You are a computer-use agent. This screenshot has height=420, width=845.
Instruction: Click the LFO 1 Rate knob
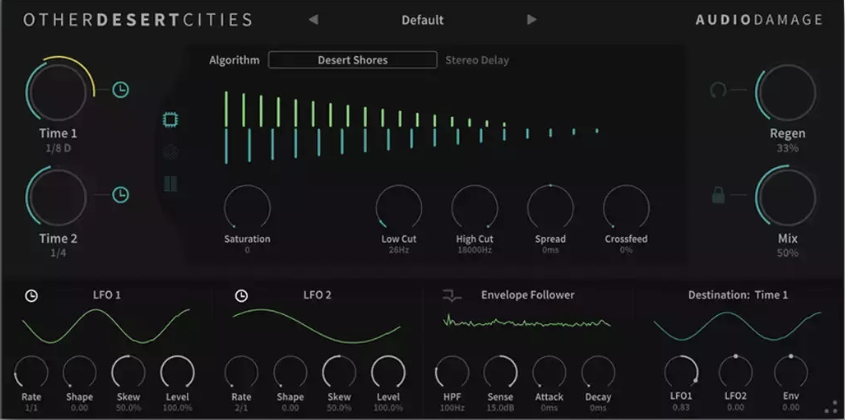click(x=31, y=372)
